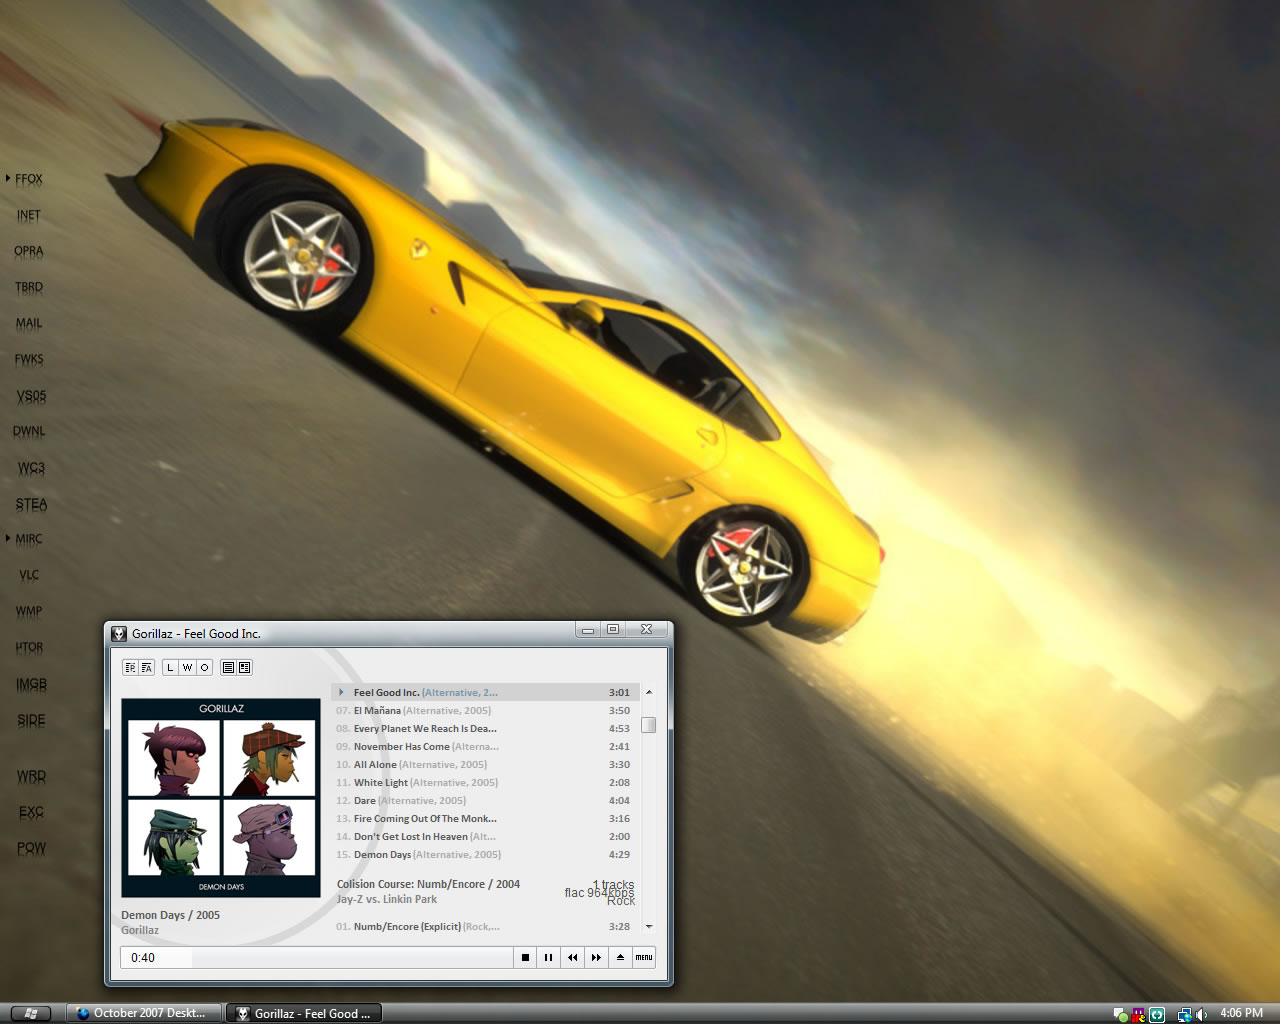Expand the FFOX launcher entry arrow

point(8,179)
